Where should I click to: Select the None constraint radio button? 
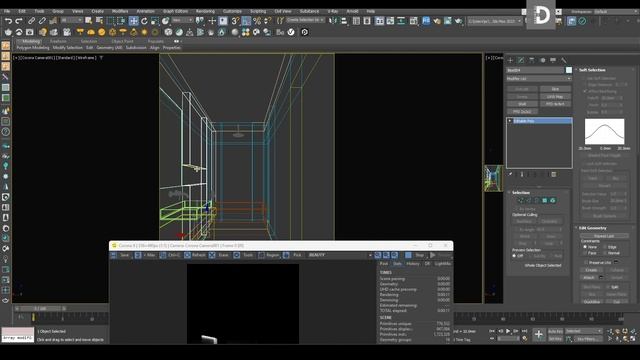584,247
